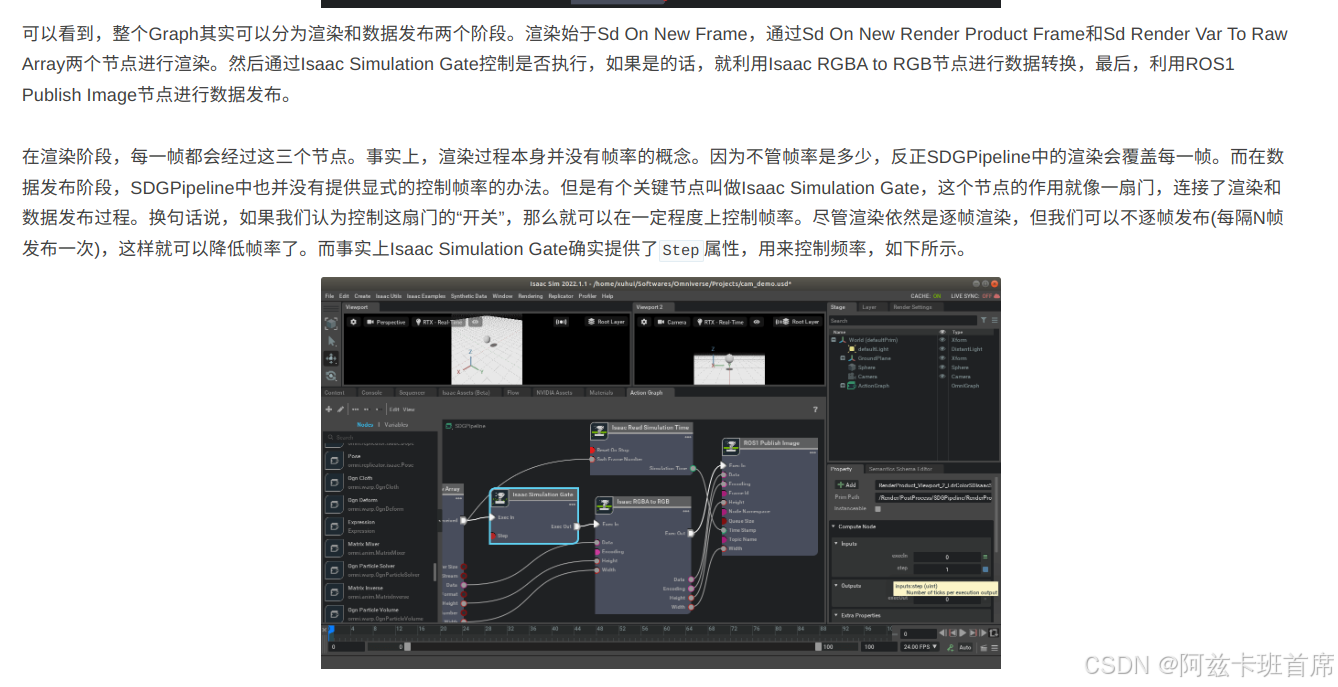Open 24.00 FPS dropdown
The height and width of the screenshot is (687, 1338).
point(920,647)
